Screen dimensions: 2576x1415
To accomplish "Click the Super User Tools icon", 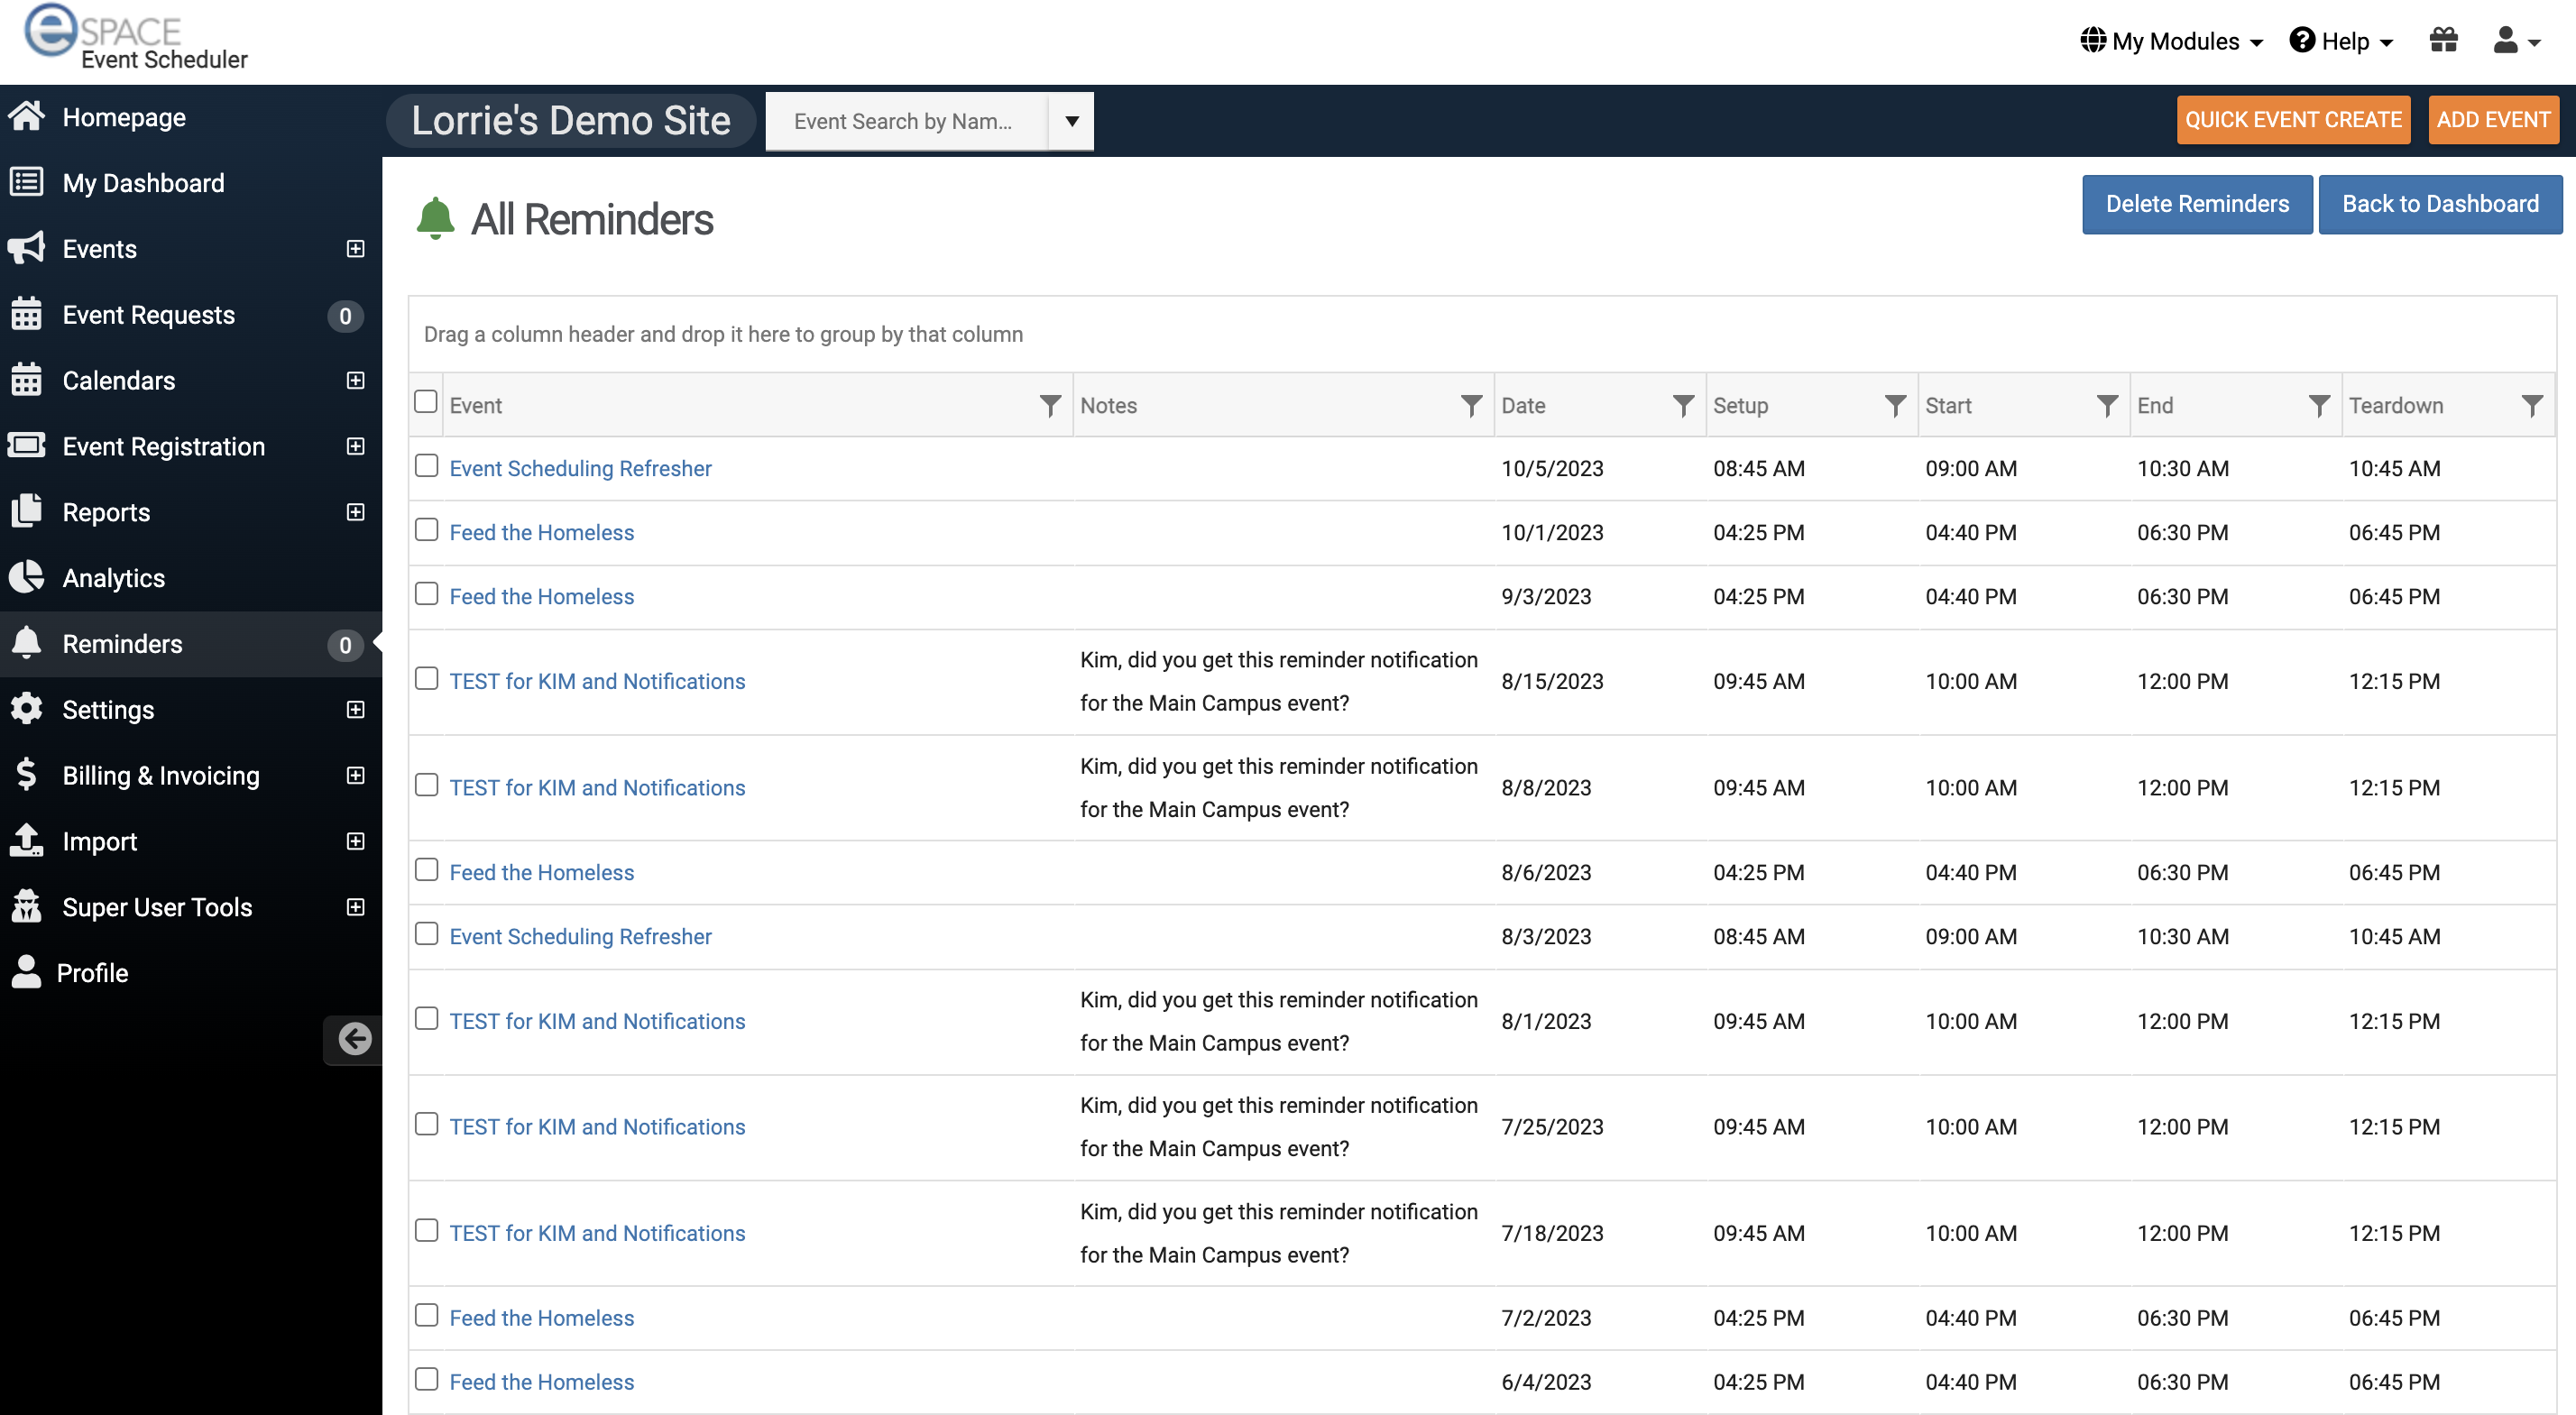I will 27,907.
